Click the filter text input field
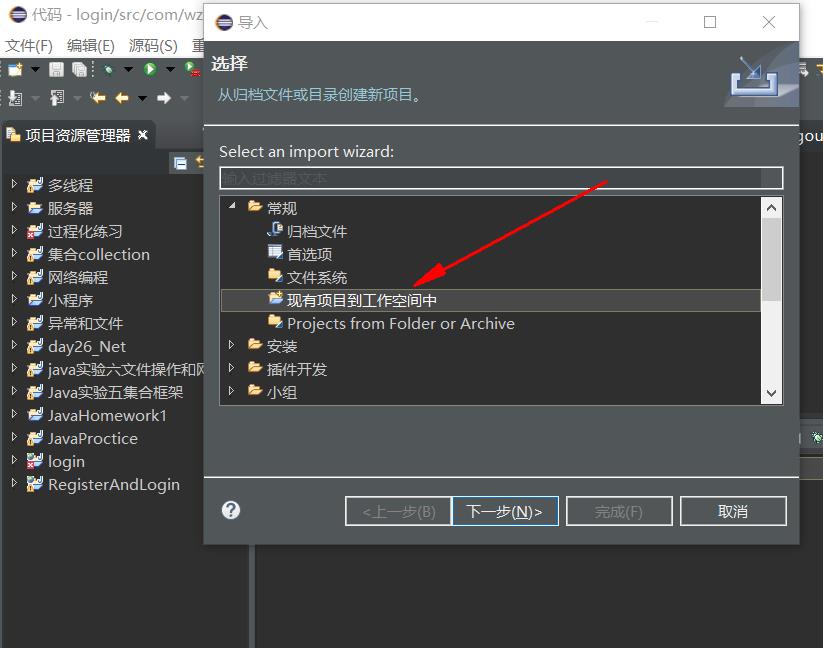This screenshot has height=648, width=823. [x=501, y=178]
